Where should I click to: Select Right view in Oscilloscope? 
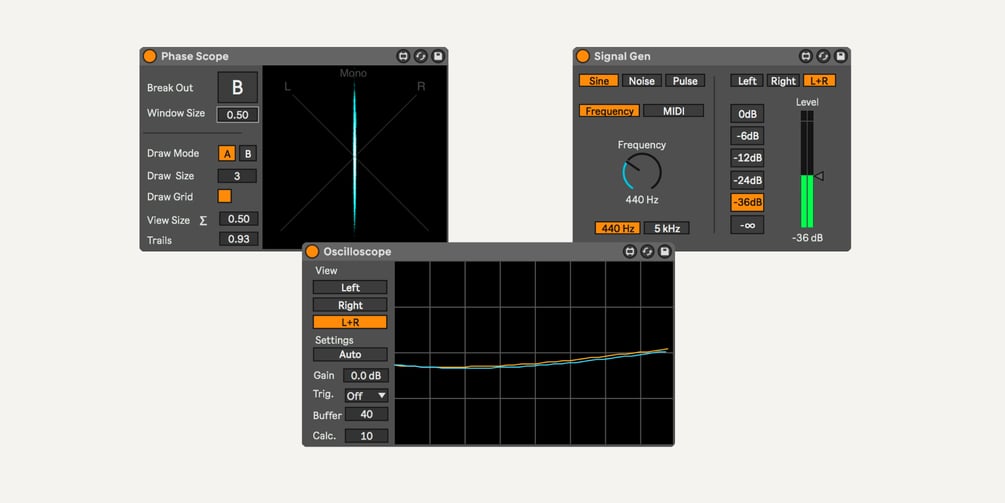point(350,305)
